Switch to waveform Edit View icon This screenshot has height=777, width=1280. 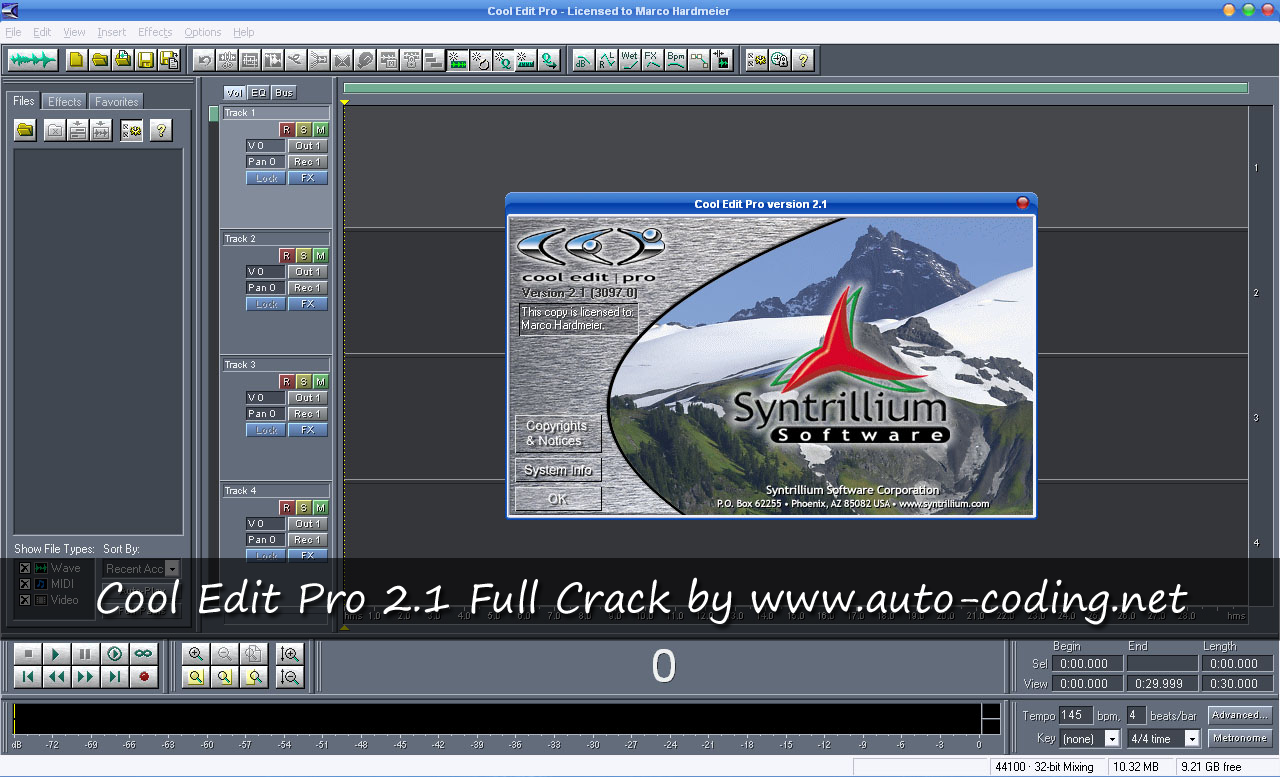click(33, 60)
